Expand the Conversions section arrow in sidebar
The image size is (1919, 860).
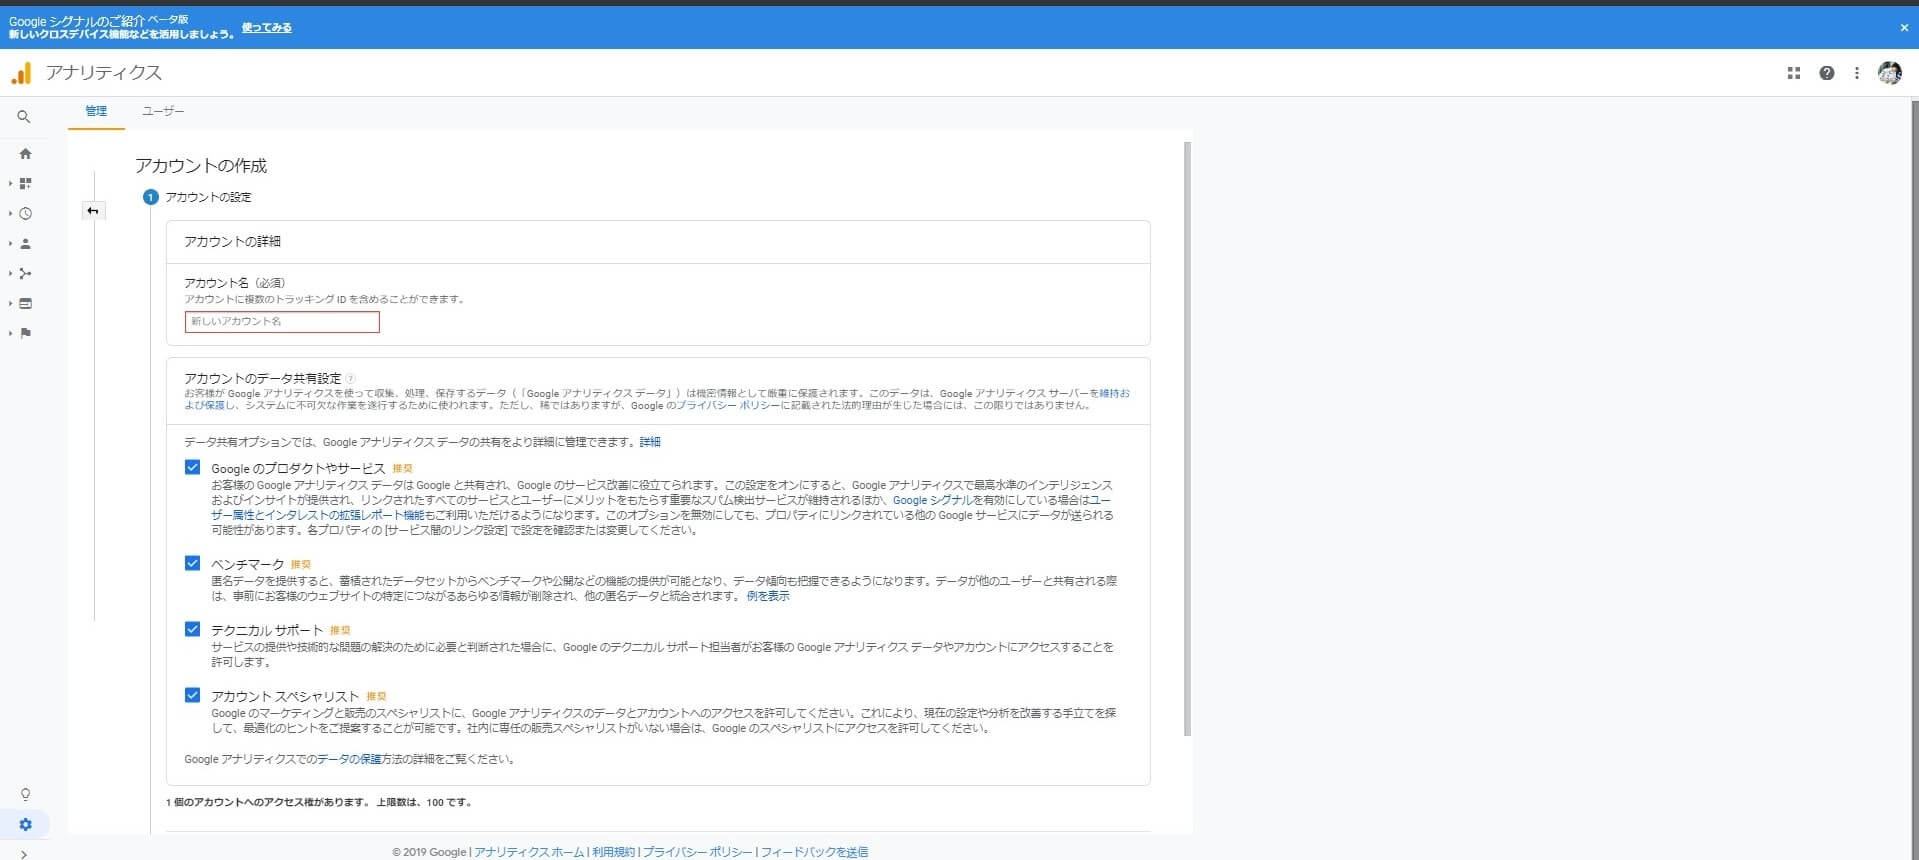(x=10, y=334)
